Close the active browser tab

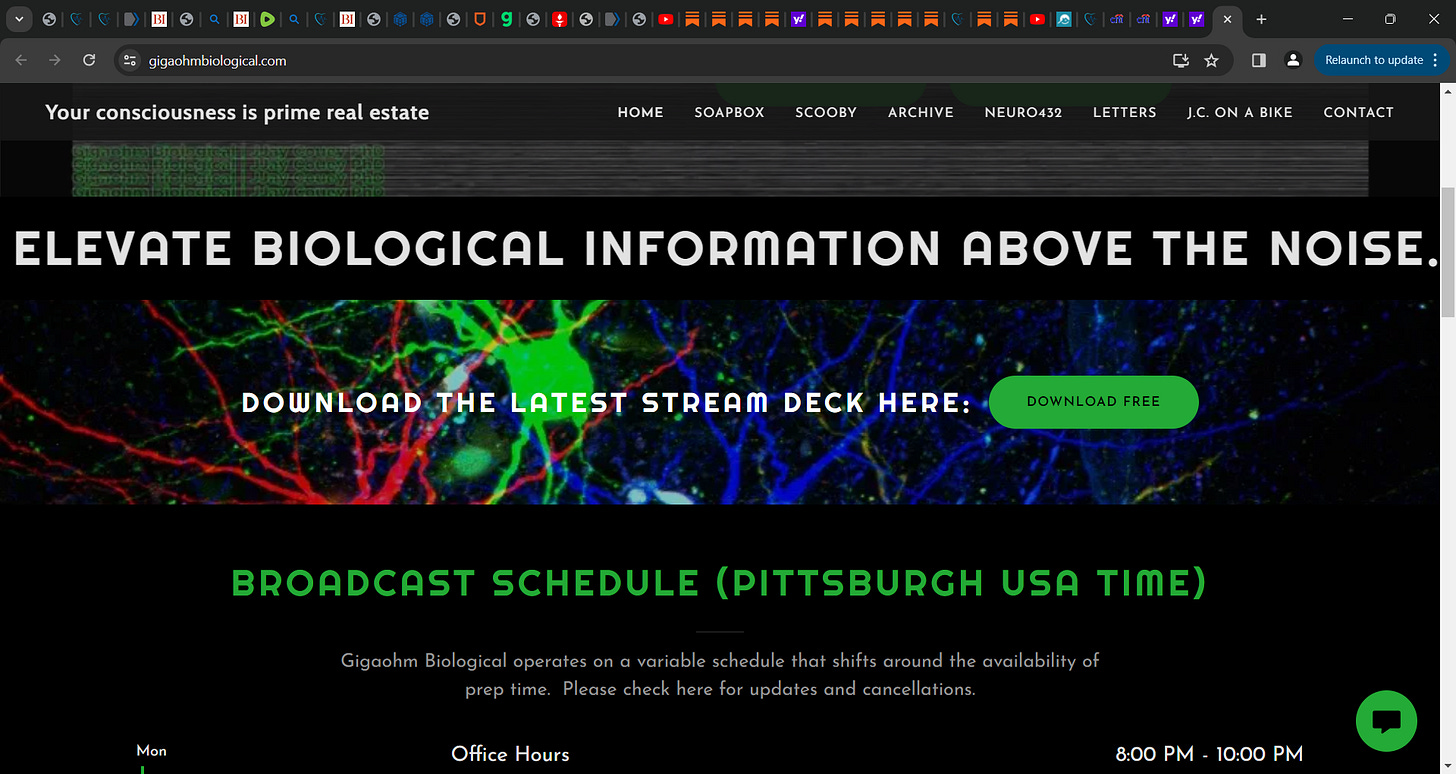pos(1227,19)
